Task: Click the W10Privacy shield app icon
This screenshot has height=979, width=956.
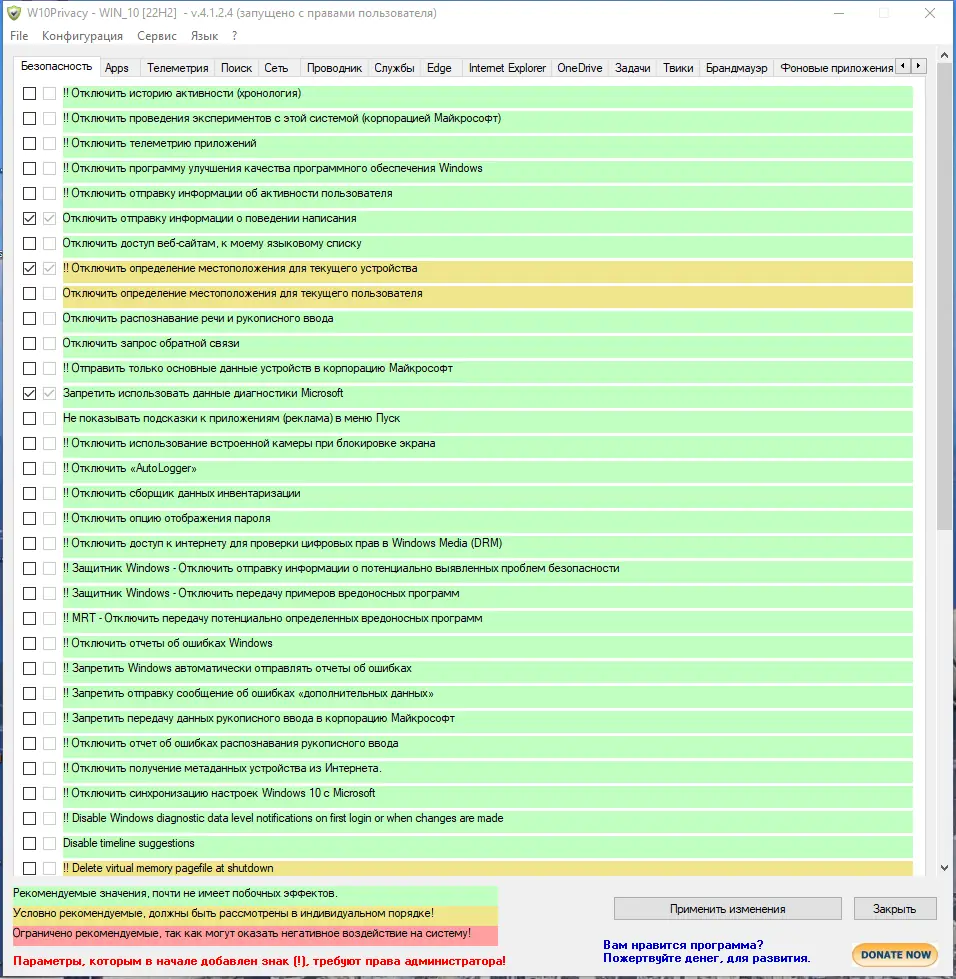Action: click(14, 13)
